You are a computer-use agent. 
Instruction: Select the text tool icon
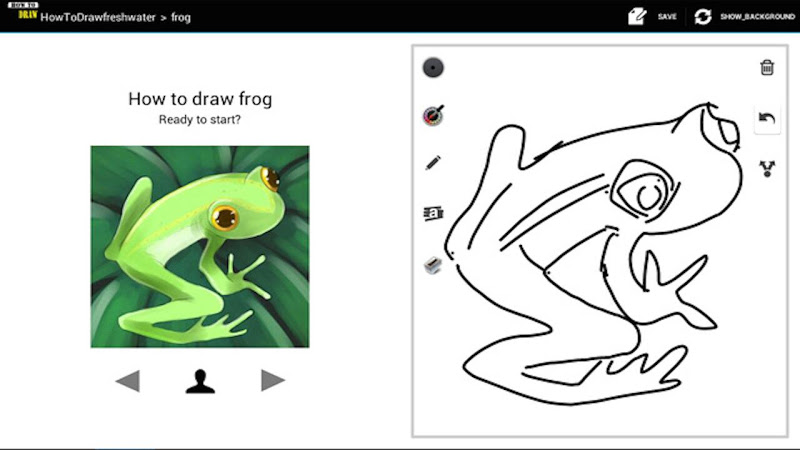[x=433, y=213]
